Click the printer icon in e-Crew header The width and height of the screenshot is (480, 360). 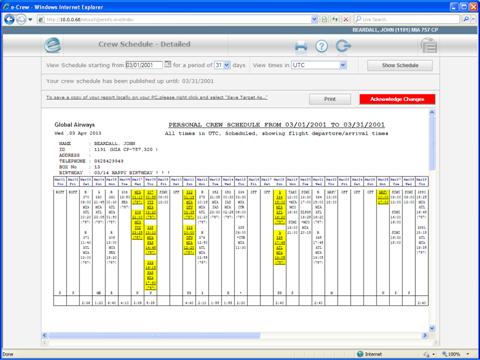[x=301, y=46]
